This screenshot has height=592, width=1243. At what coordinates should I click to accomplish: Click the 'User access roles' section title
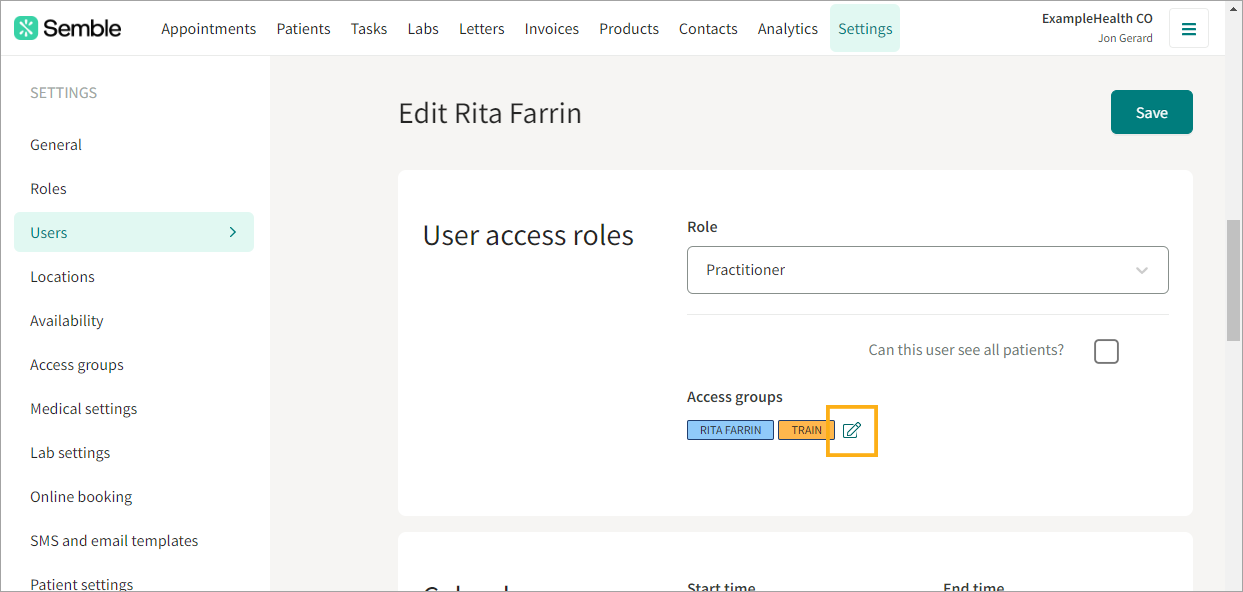click(x=528, y=235)
